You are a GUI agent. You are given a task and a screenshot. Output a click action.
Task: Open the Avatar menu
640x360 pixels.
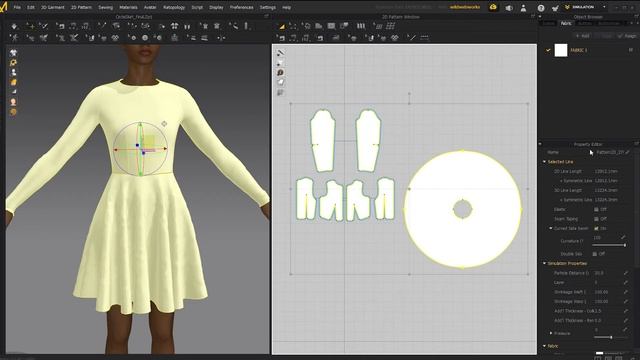coord(150,7)
